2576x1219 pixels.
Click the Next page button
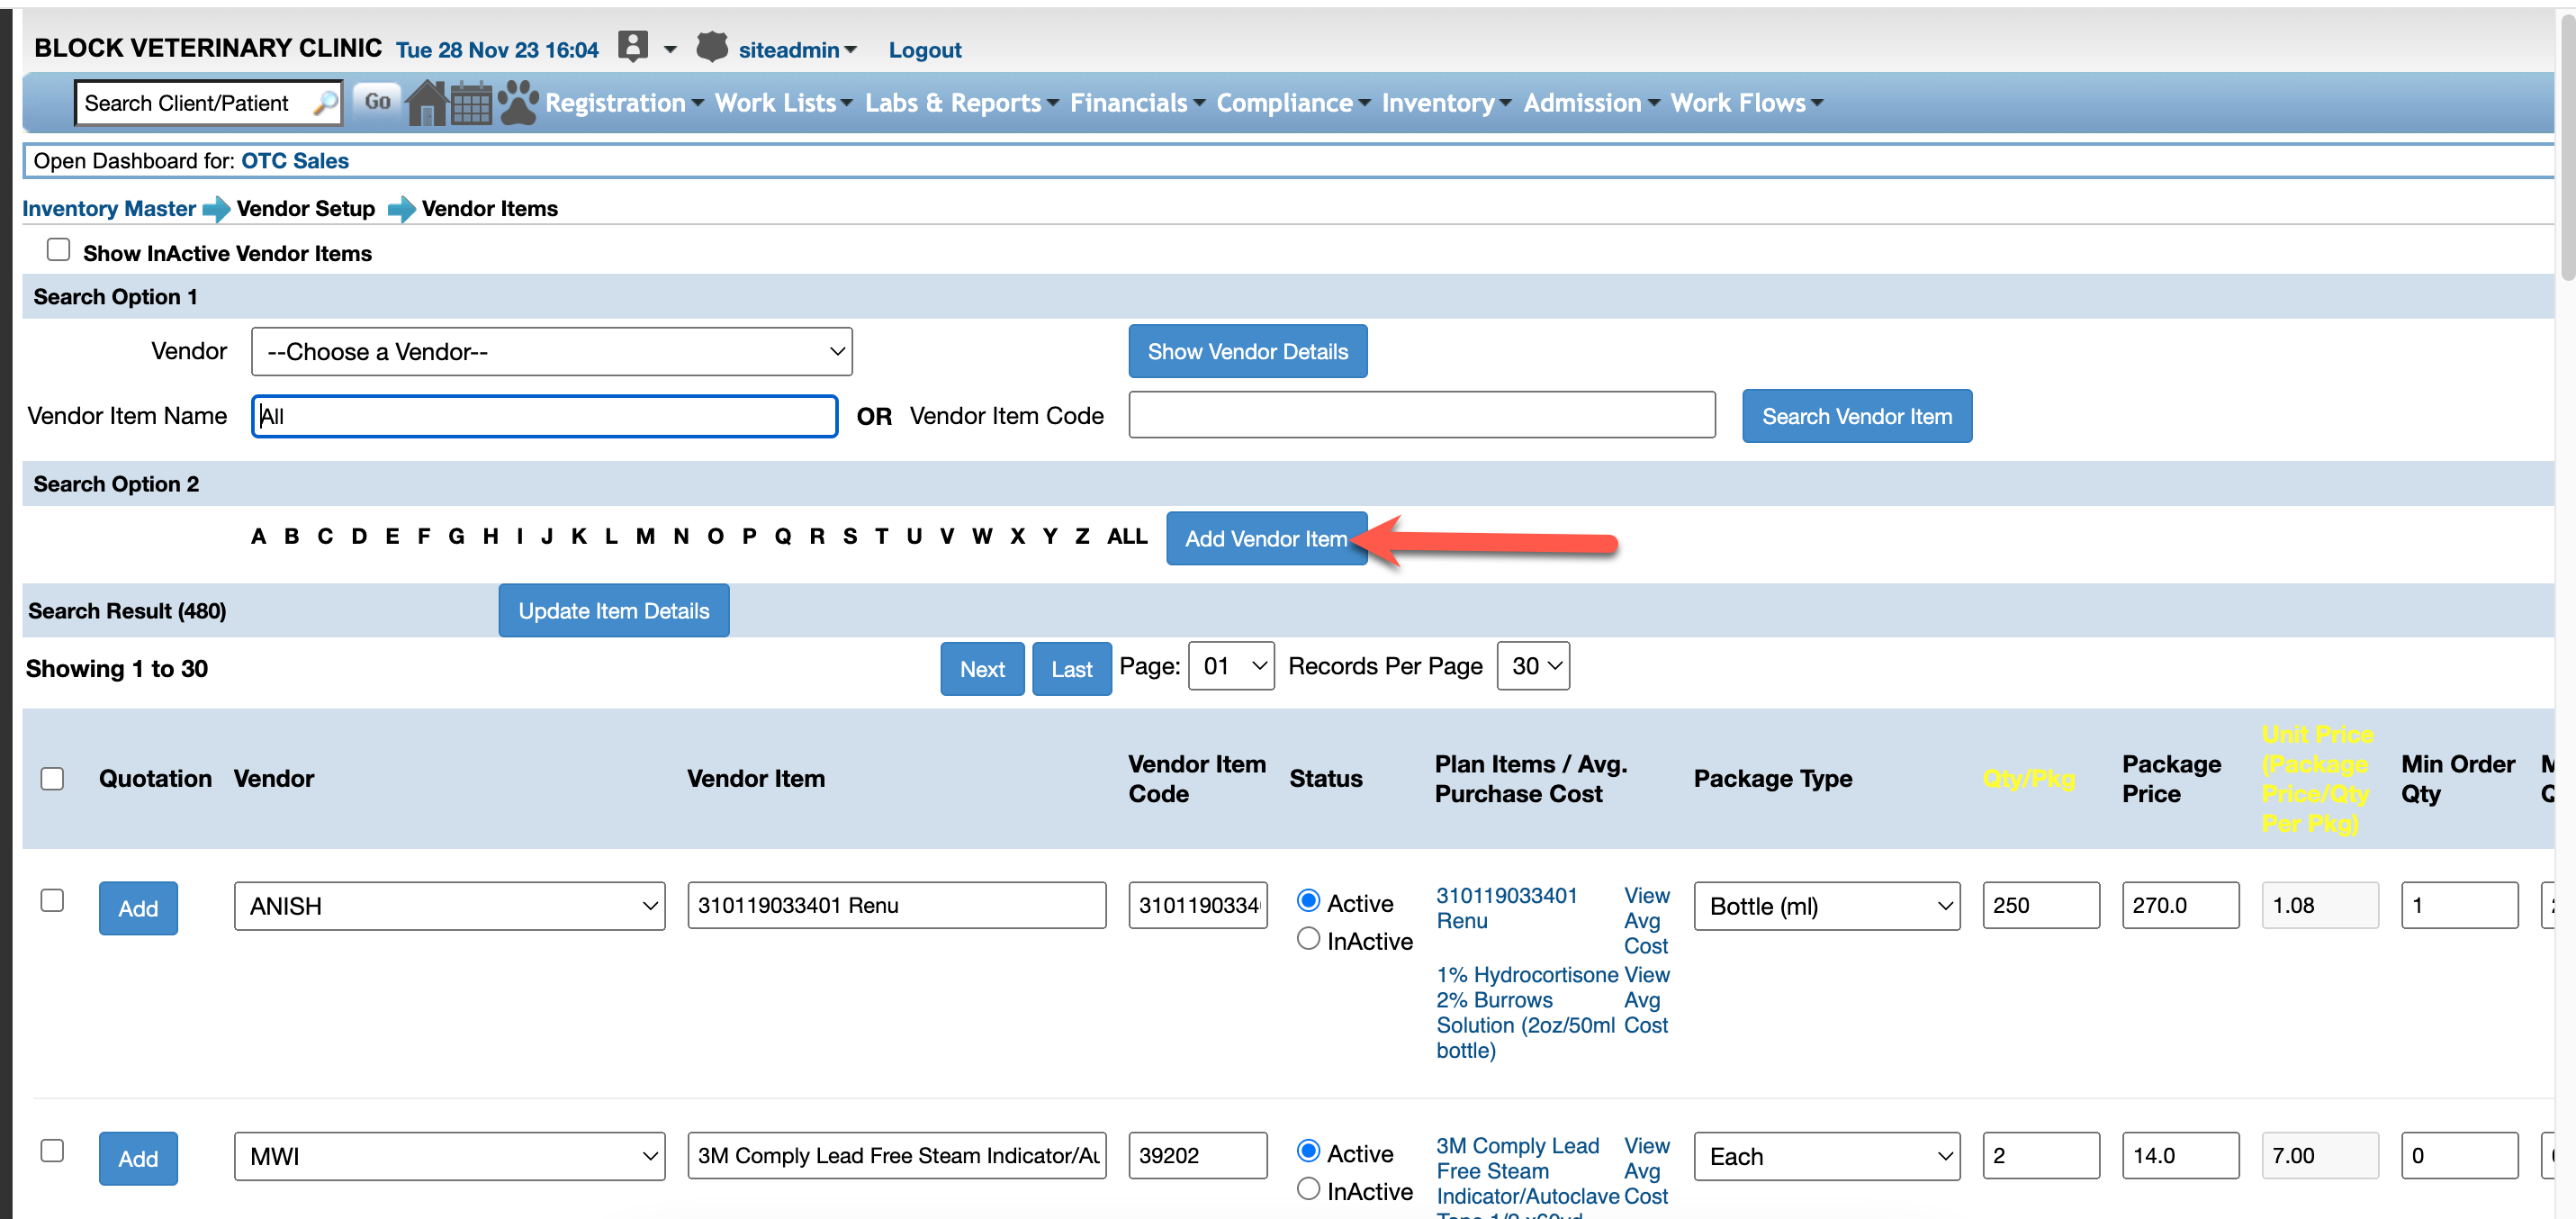(982, 669)
